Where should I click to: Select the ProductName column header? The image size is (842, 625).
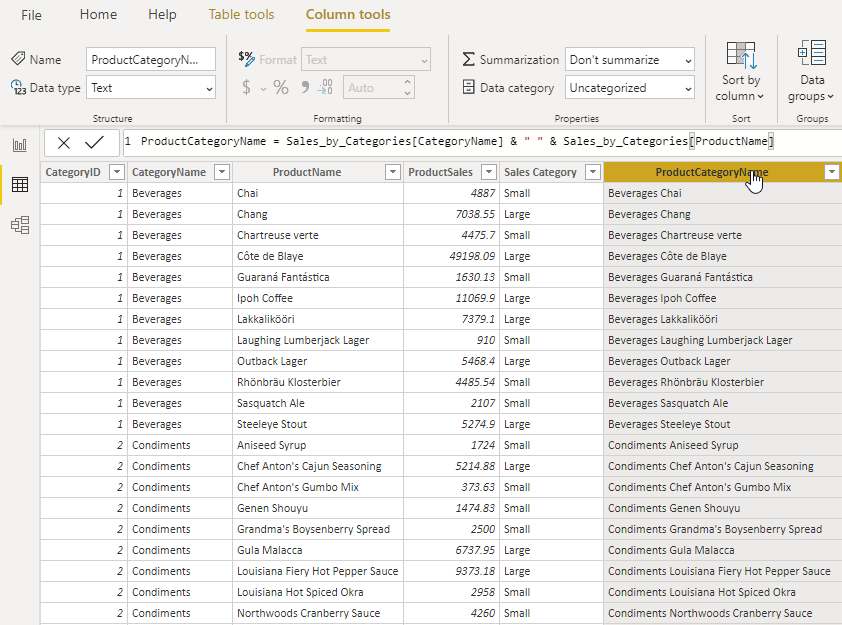pyautogui.click(x=306, y=172)
